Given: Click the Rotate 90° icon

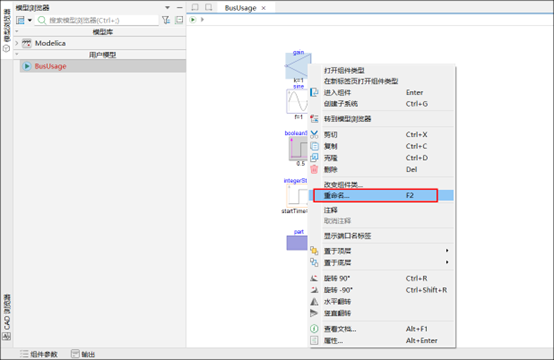Looking at the screenshot, I should 314,278.
